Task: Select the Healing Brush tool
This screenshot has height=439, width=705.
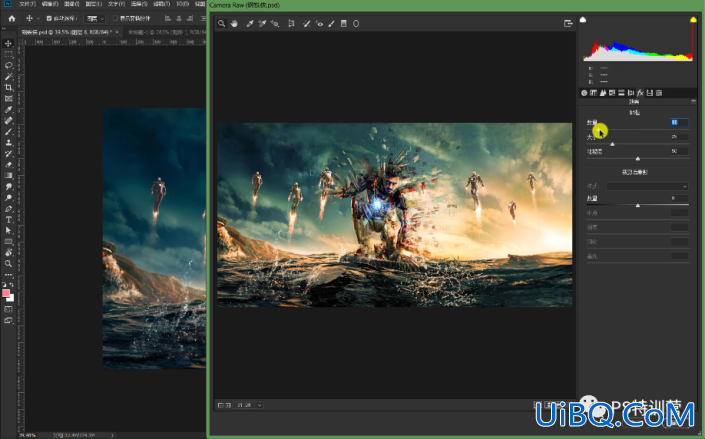Action: [x=9, y=121]
